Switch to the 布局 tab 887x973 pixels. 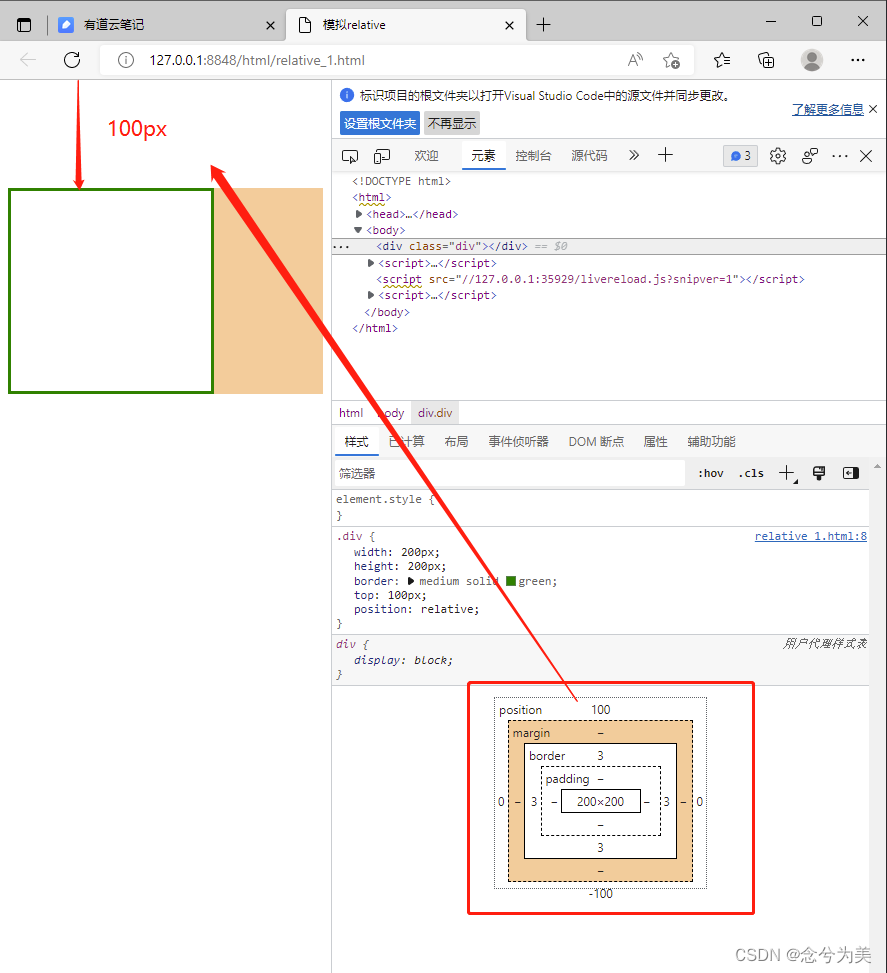tap(456, 442)
